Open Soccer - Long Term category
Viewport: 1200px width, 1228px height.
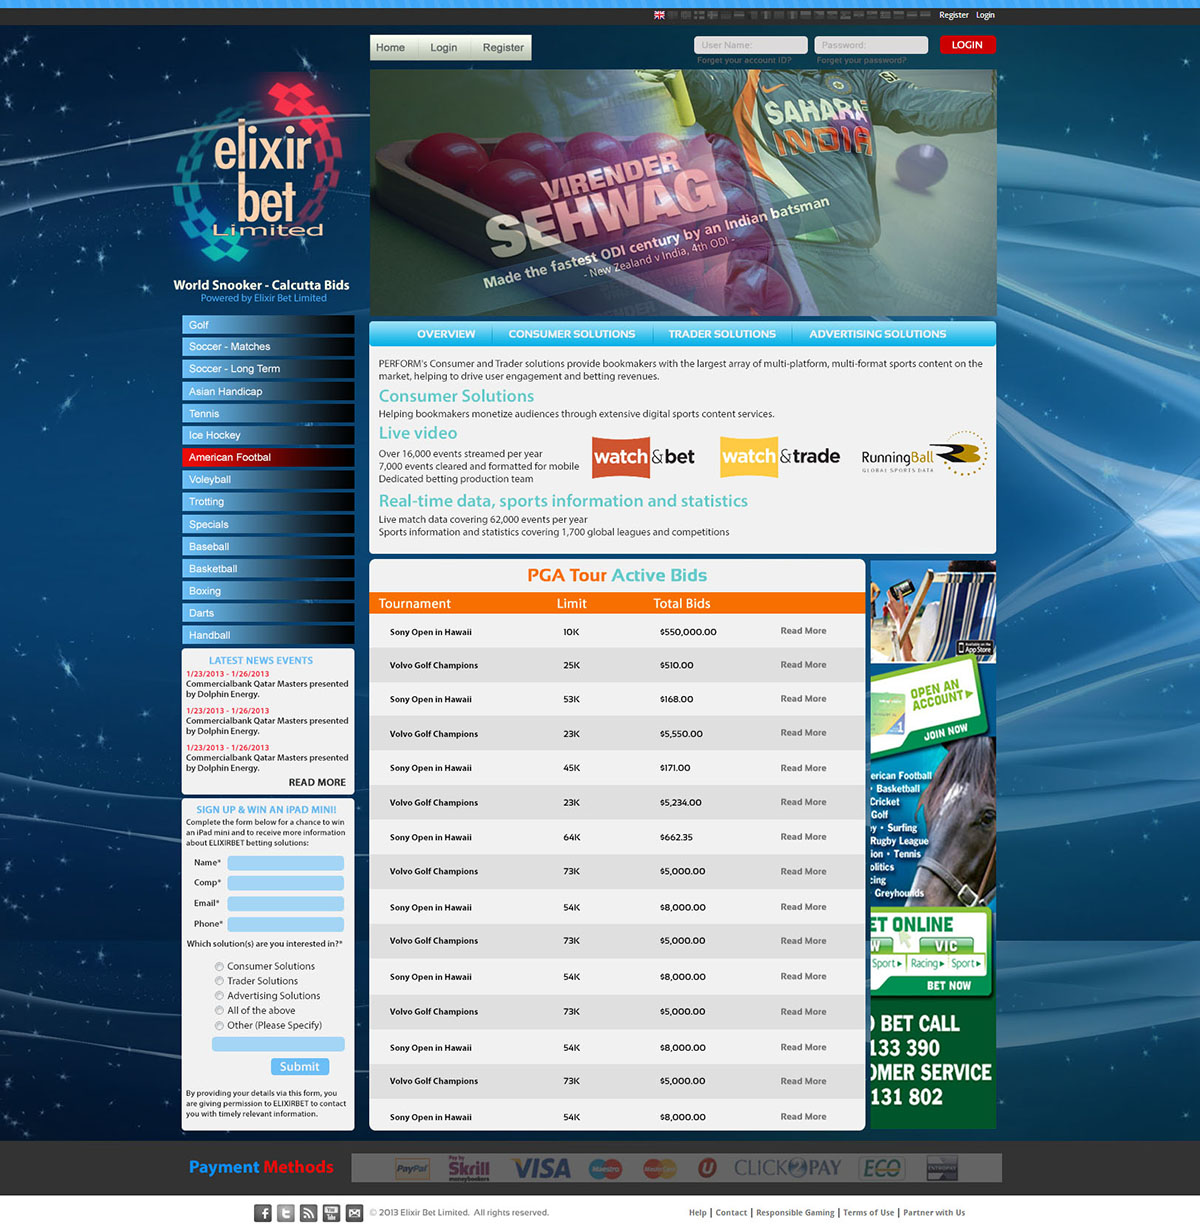click(268, 369)
